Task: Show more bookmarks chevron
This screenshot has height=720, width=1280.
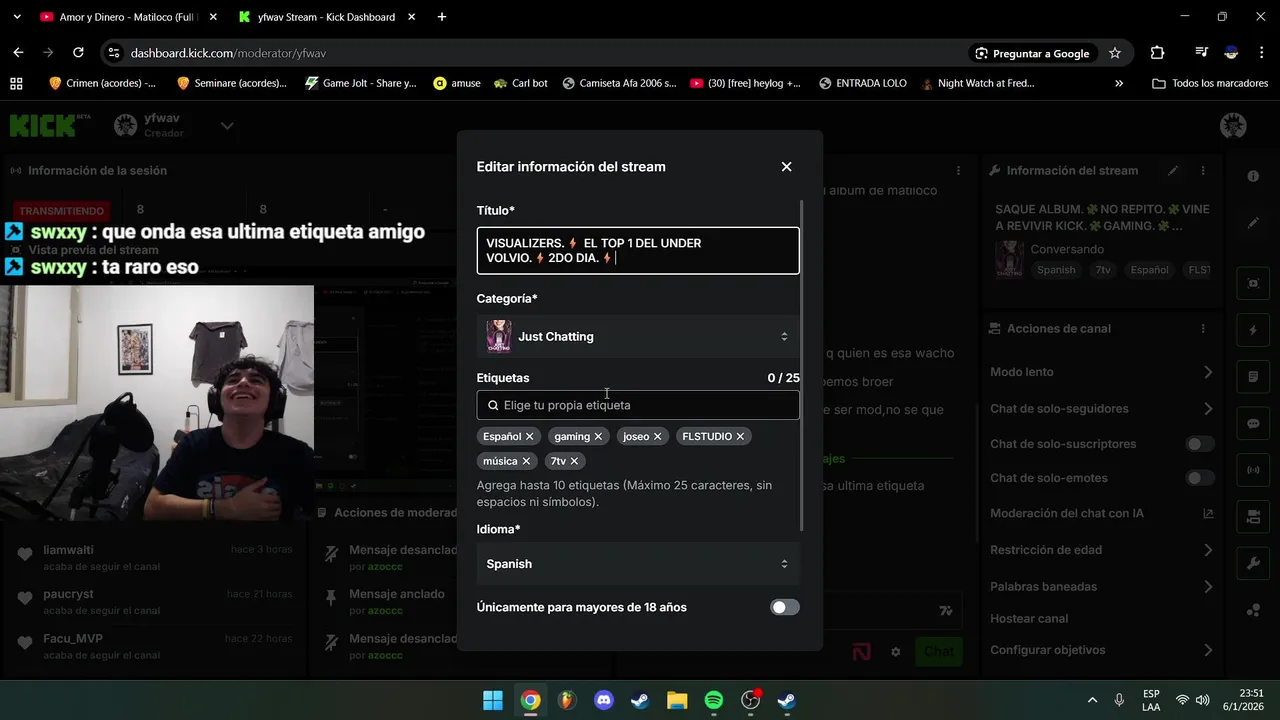Action: pyautogui.click(x=1119, y=84)
